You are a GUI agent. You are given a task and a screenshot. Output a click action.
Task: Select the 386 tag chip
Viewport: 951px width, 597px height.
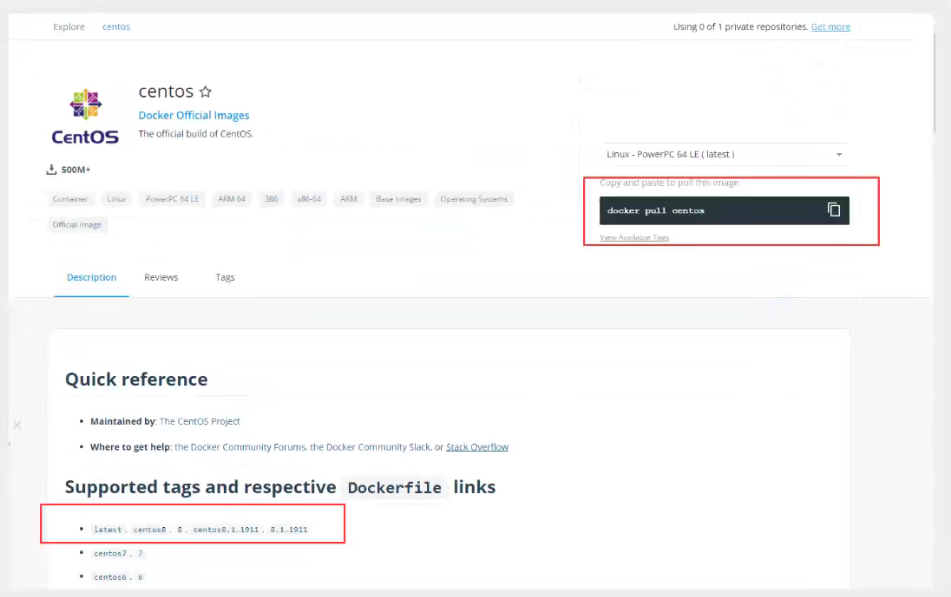[x=271, y=199]
